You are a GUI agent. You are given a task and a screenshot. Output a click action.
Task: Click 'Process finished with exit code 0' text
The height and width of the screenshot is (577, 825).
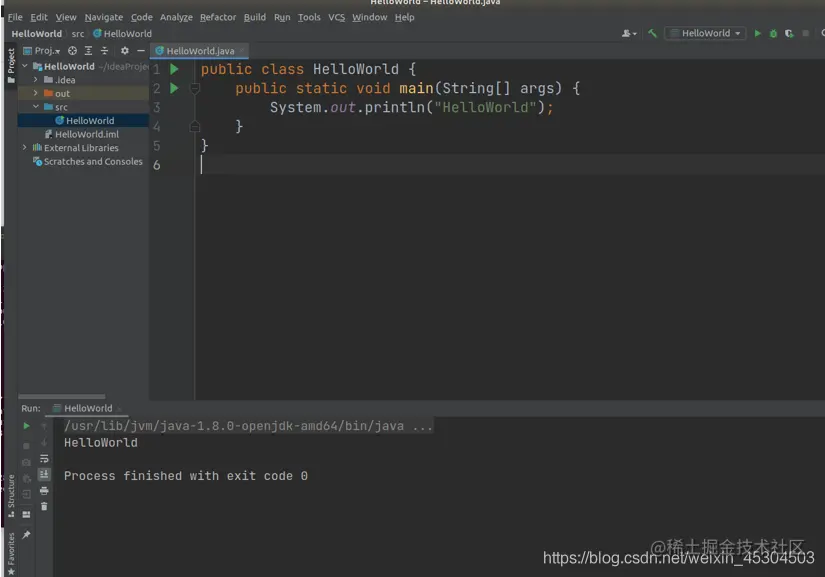tap(186, 476)
